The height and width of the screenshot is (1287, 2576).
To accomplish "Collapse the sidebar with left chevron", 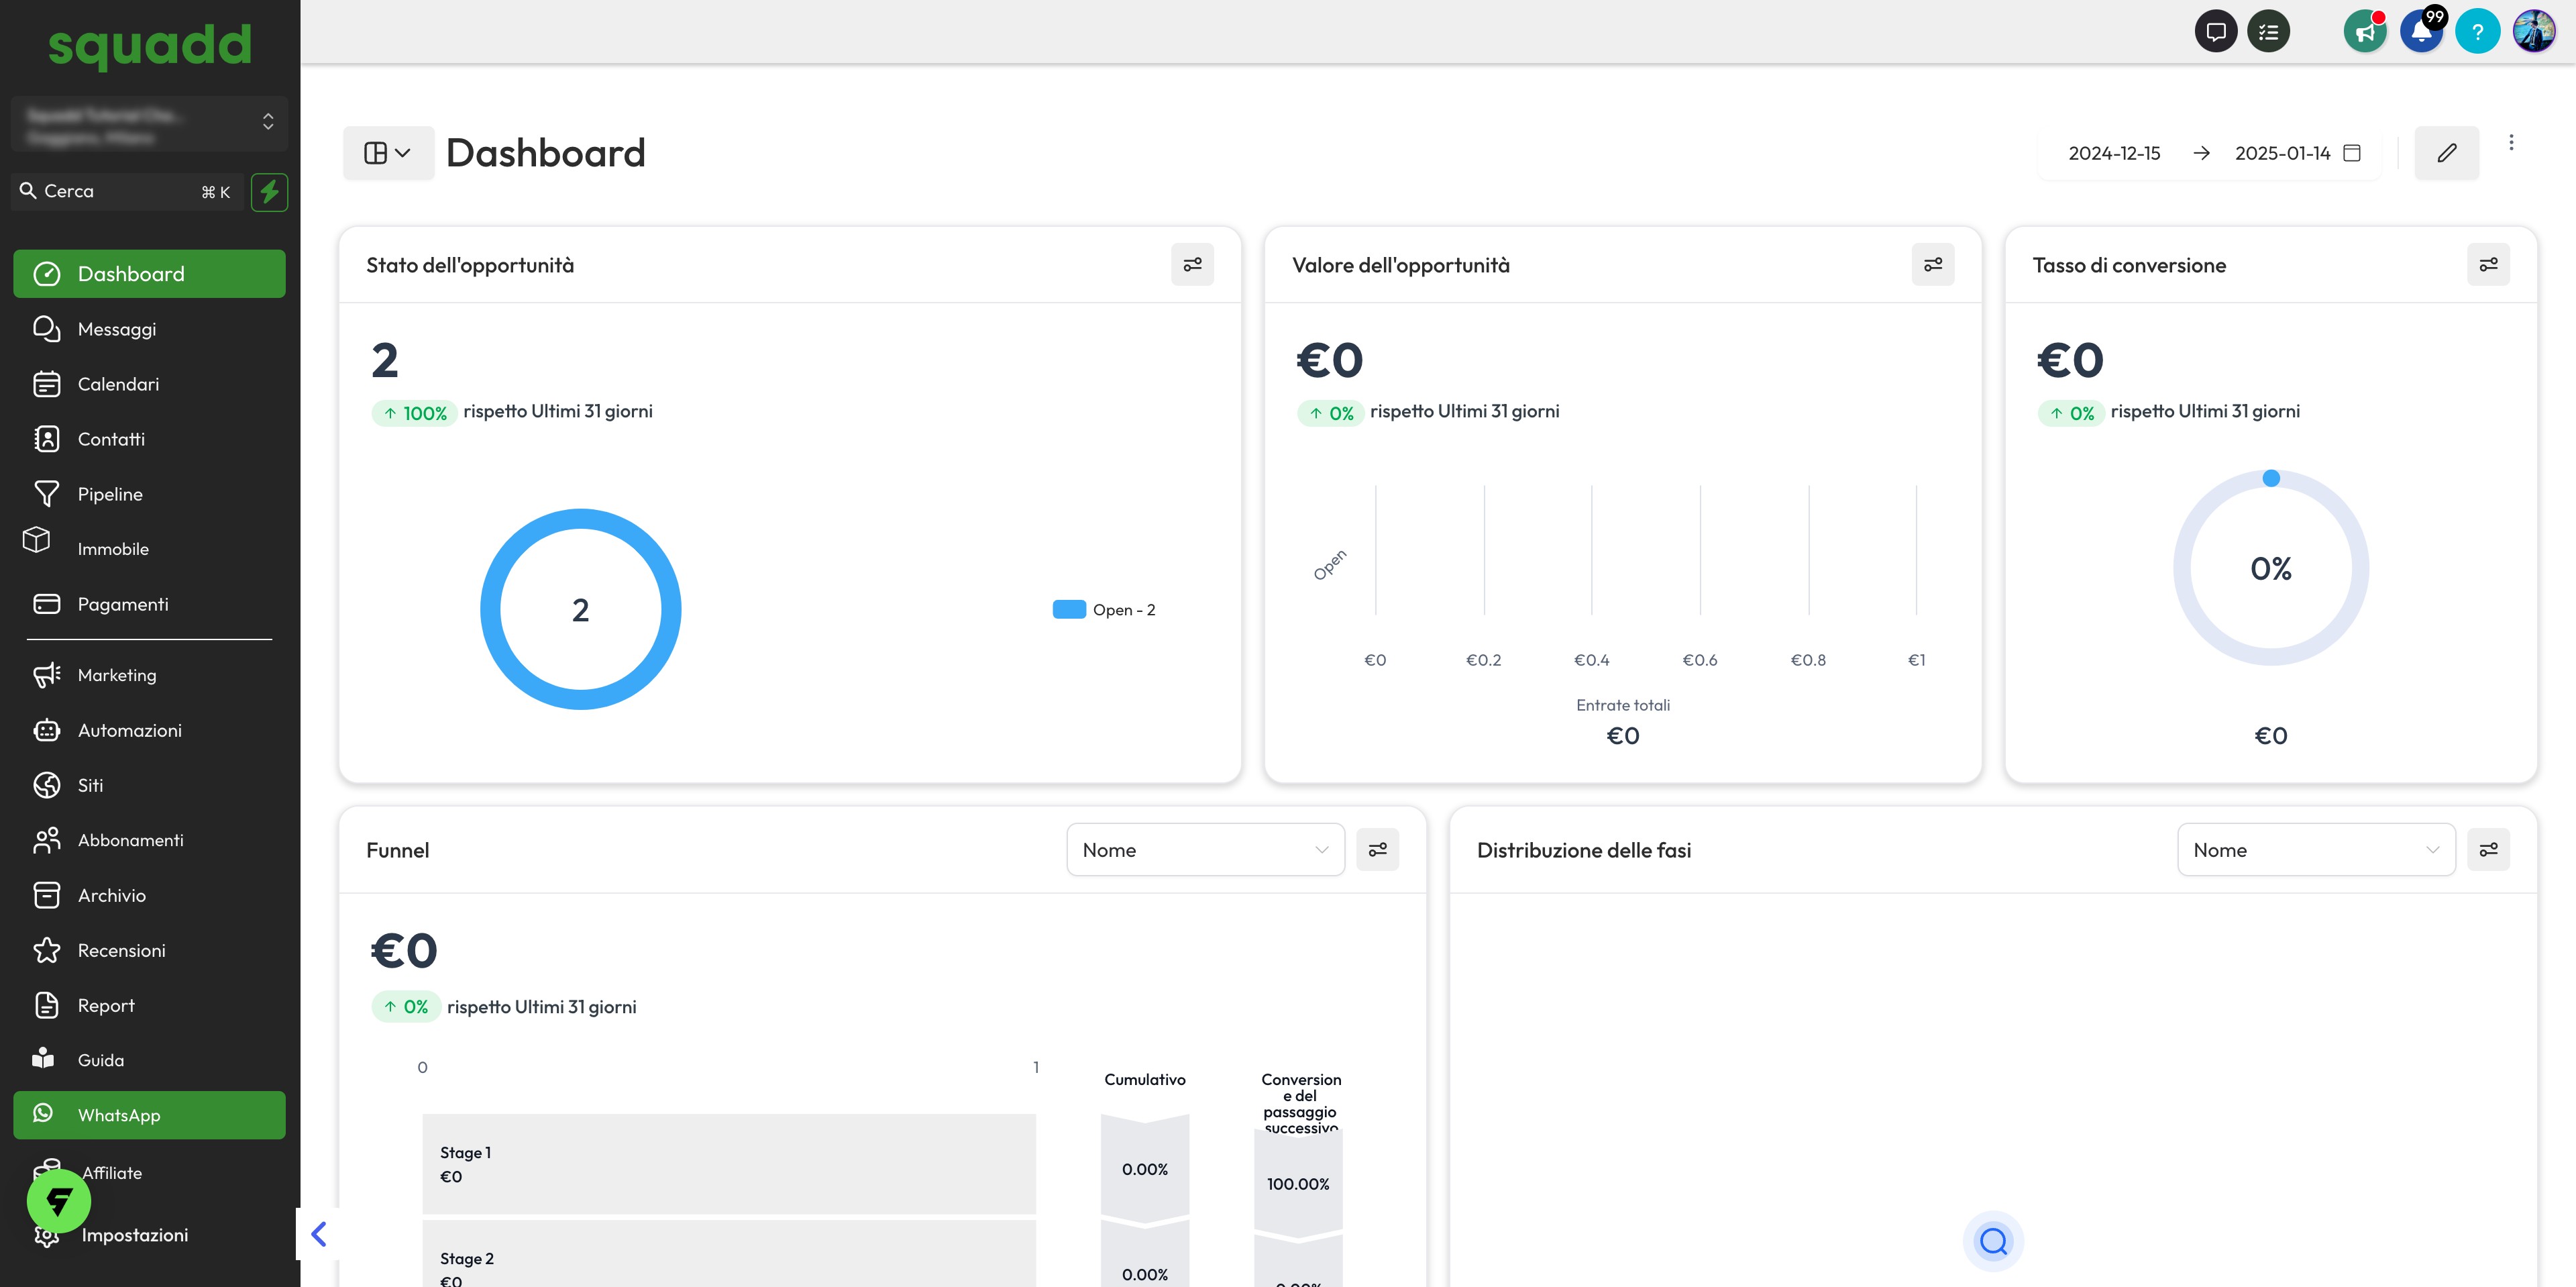I will [x=319, y=1234].
